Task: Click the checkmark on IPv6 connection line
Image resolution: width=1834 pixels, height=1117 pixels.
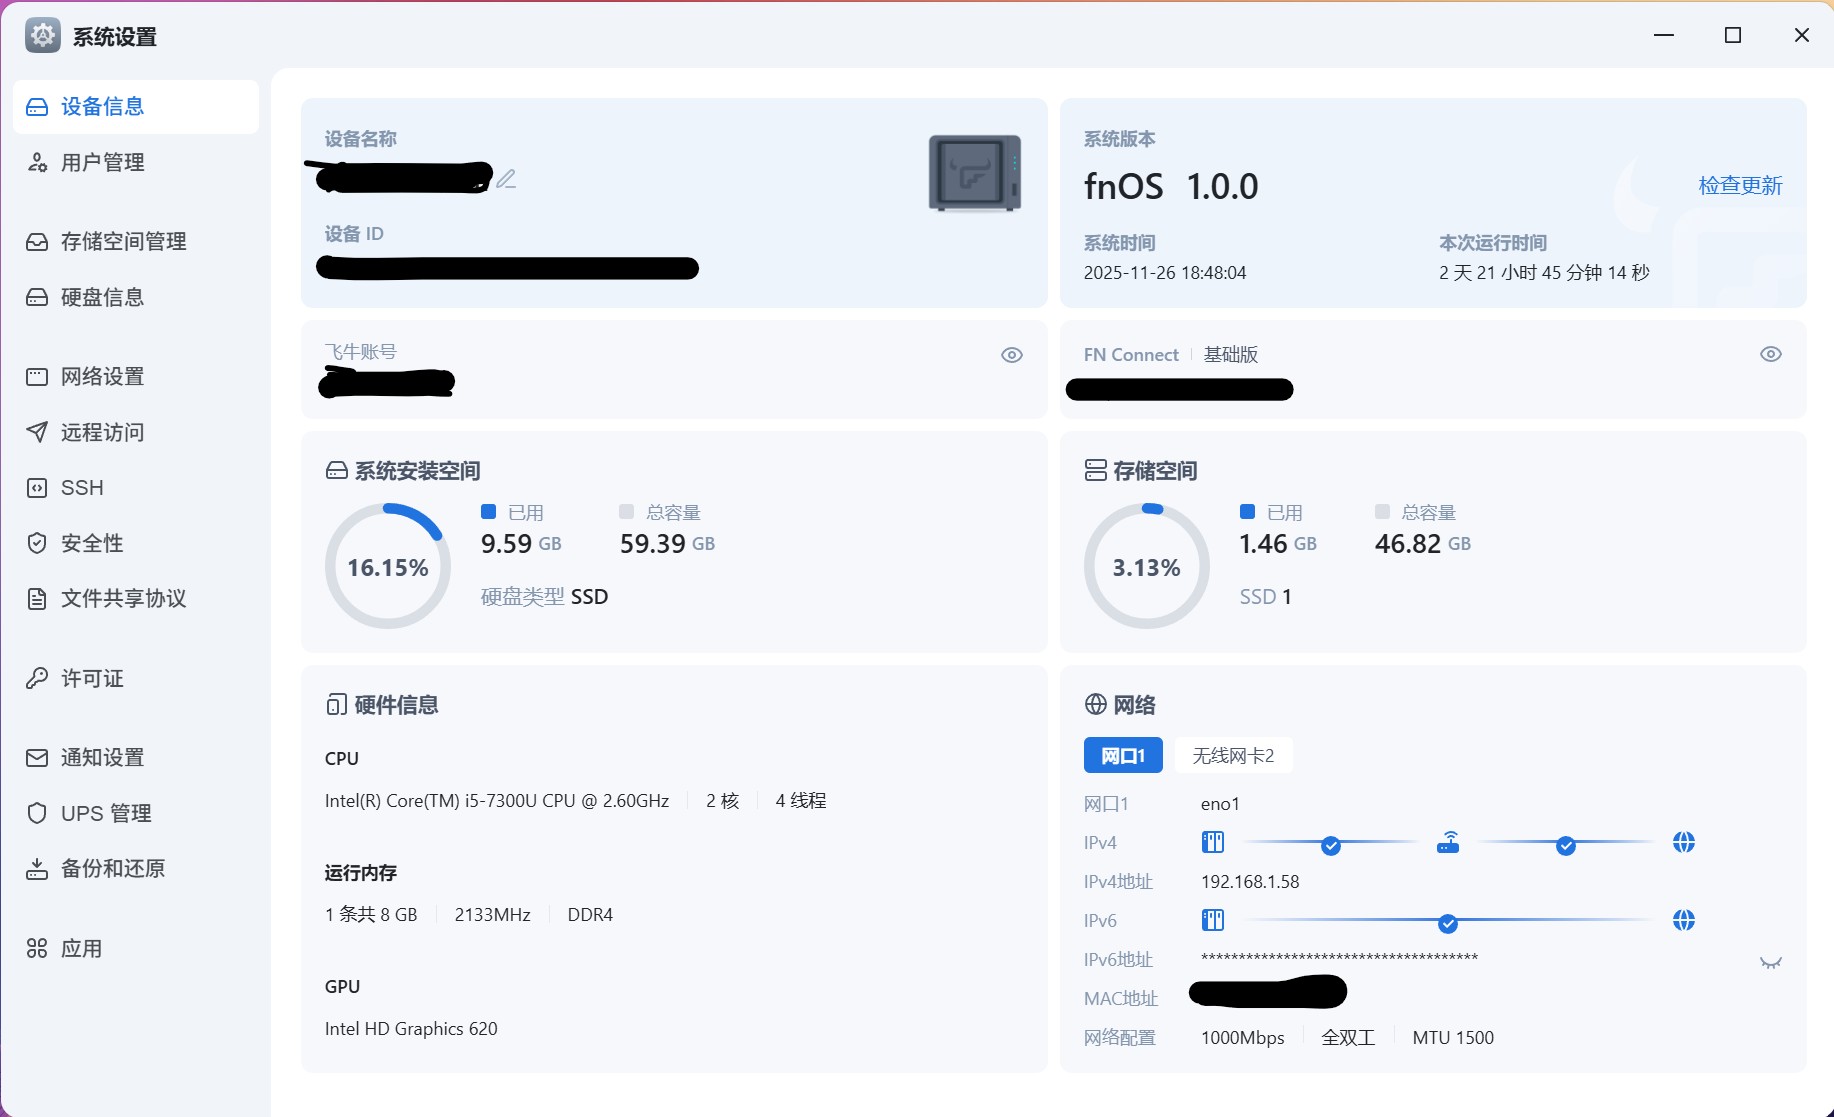Action: (x=1448, y=924)
